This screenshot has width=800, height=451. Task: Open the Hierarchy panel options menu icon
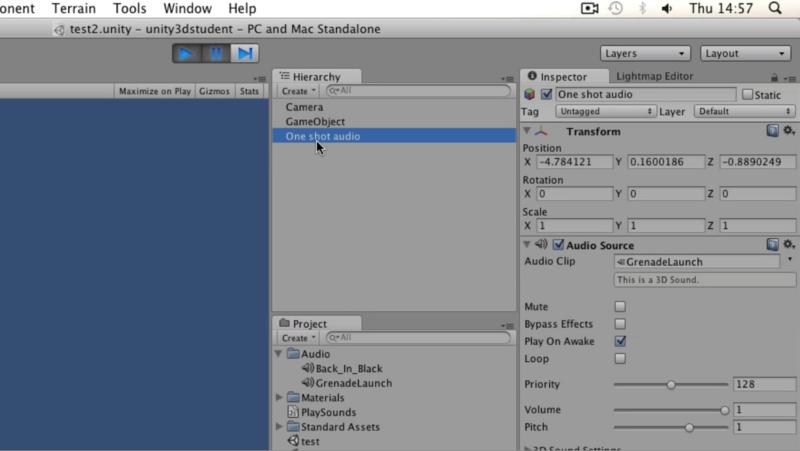pos(508,79)
